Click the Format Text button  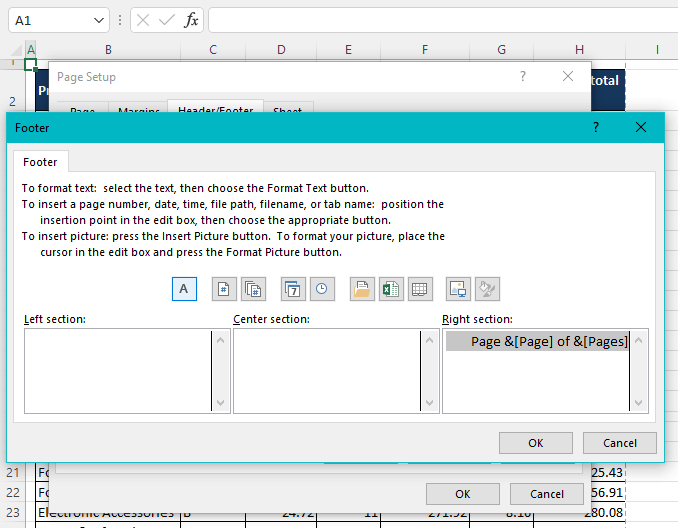[185, 289]
